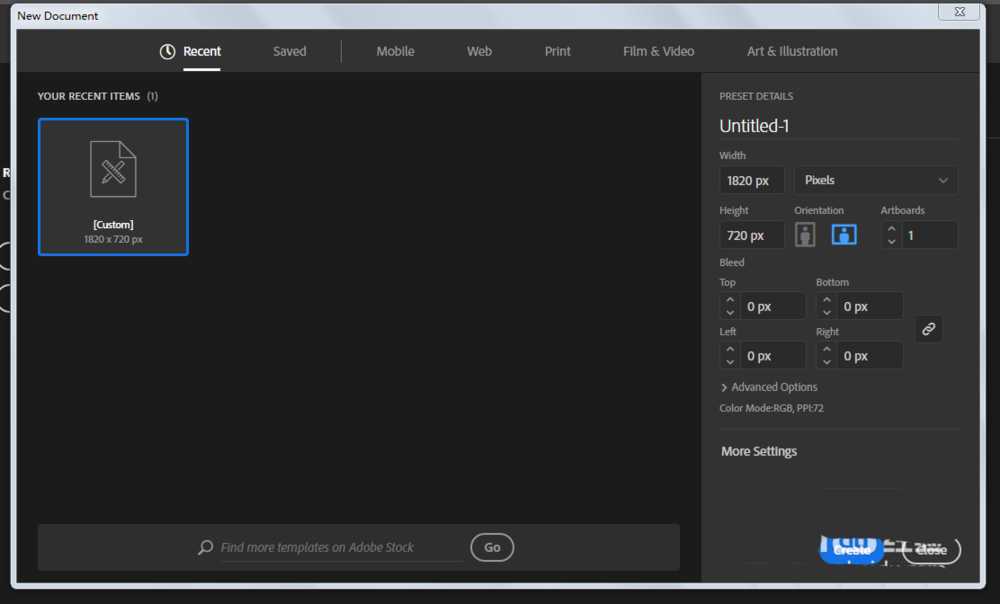This screenshot has width=1000, height=604.
Task: Open the Mobile presets tab
Action: point(395,51)
